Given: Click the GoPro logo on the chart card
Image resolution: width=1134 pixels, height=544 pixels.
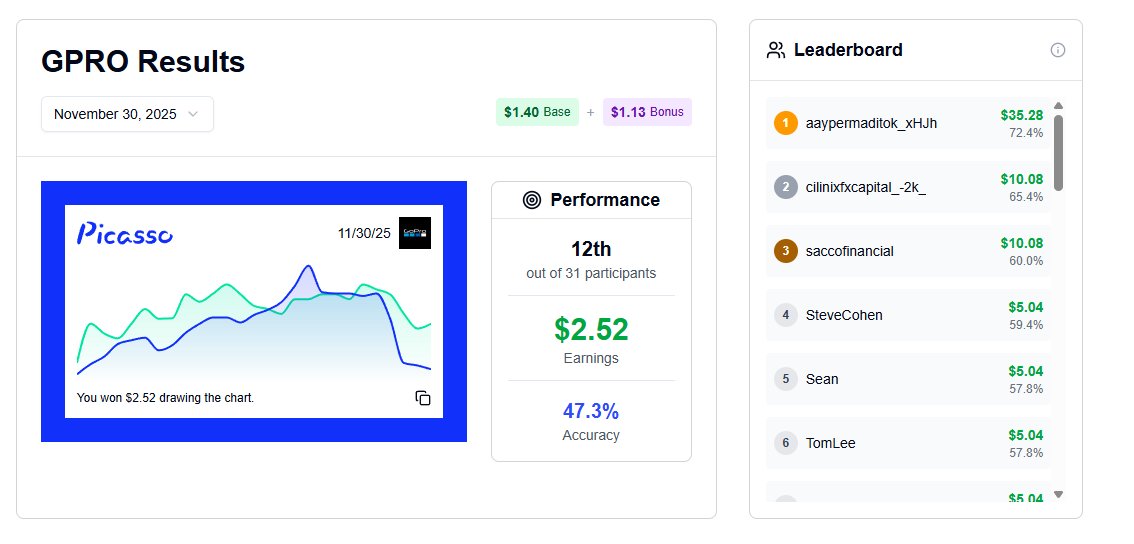Looking at the screenshot, I should point(414,233).
